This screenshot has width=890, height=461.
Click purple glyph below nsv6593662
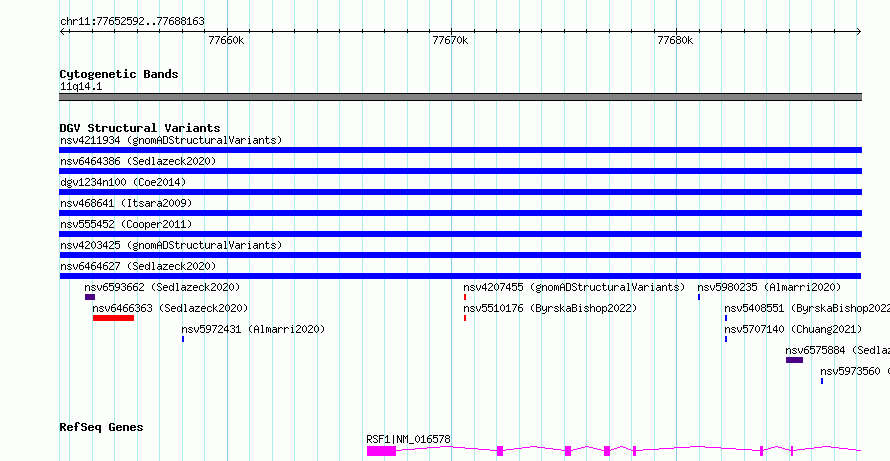click(x=90, y=297)
